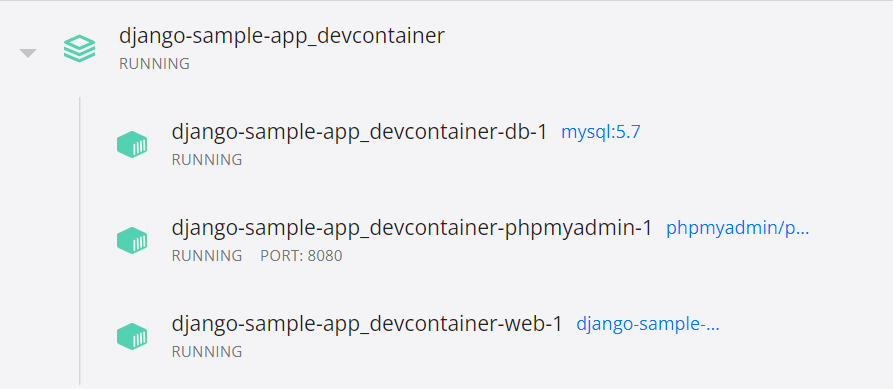Viewport: 893px width, 389px height.
Task: Open the mysql:5.7 image link
Action: click(x=601, y=132)
